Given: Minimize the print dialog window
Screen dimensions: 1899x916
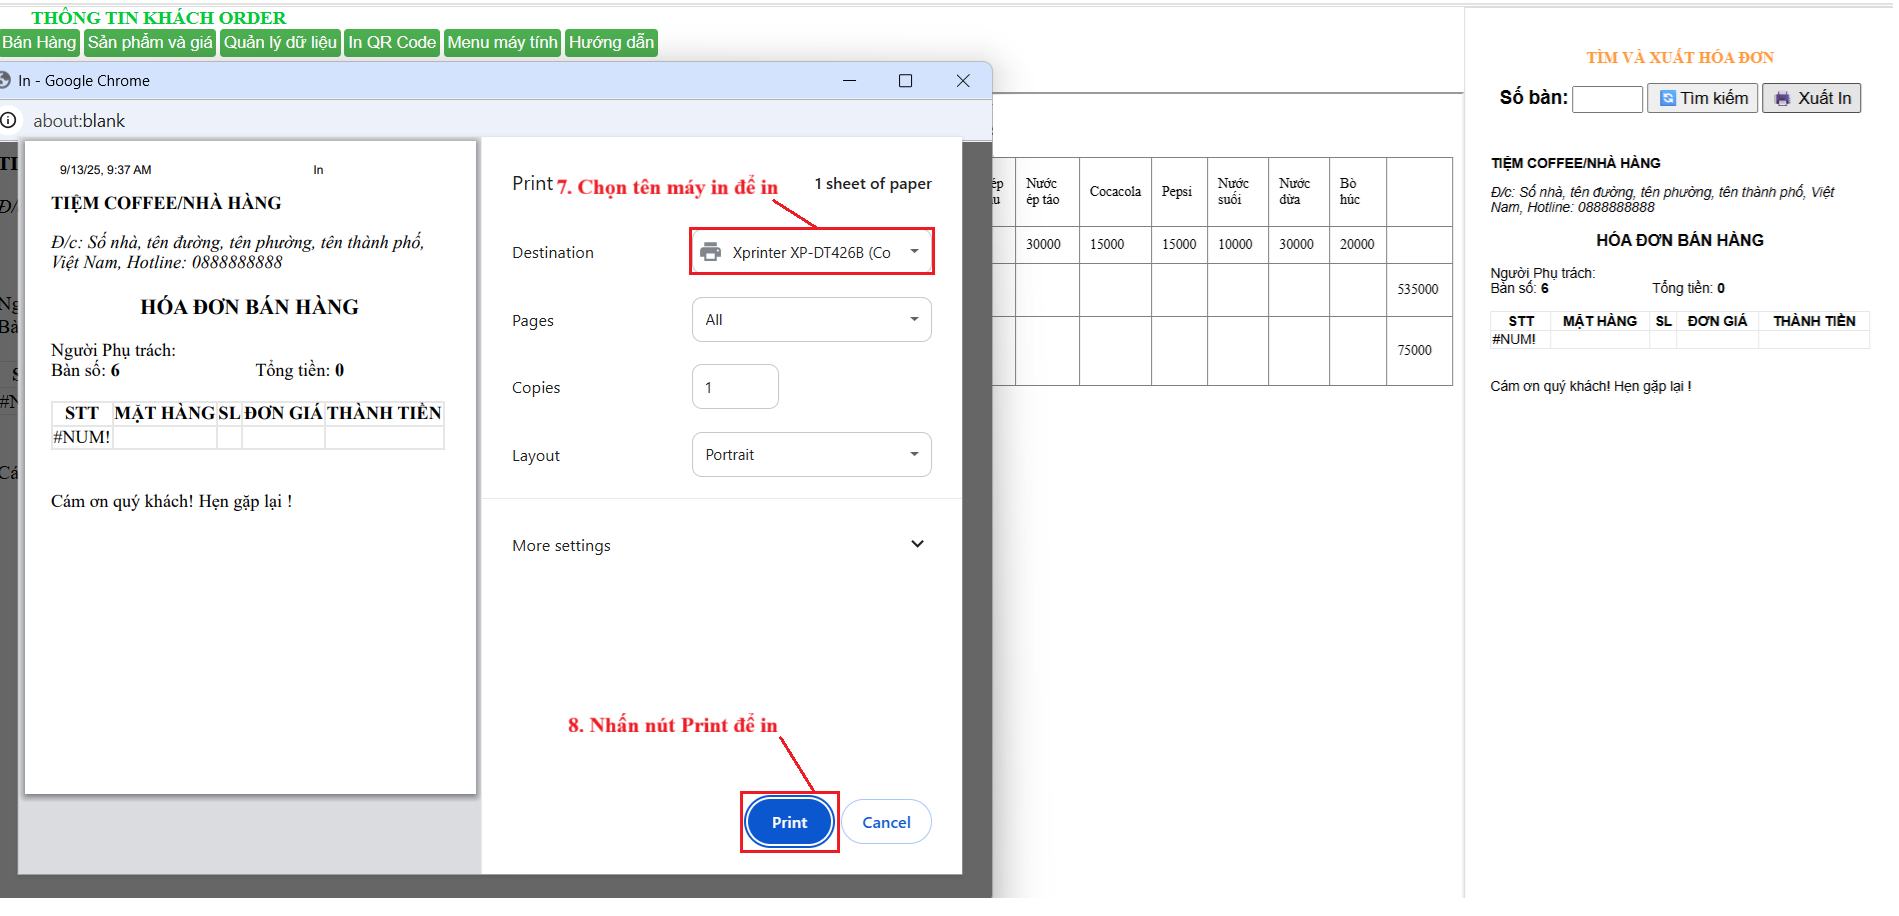Looking at the screenshot, I should tap(849, 81).
